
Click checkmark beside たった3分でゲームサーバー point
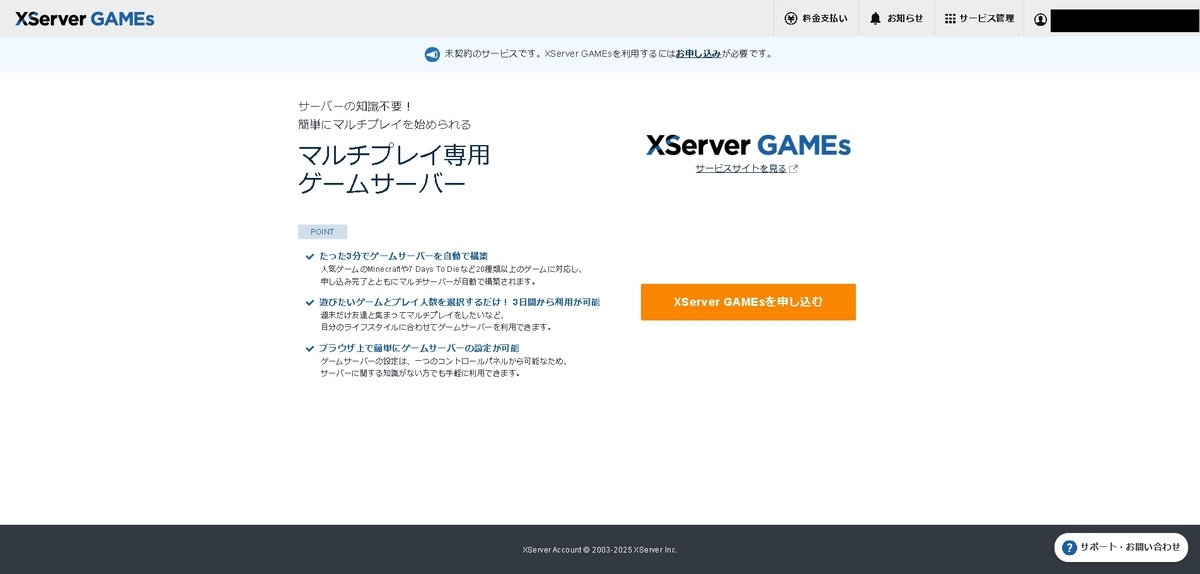pos(310,257)
